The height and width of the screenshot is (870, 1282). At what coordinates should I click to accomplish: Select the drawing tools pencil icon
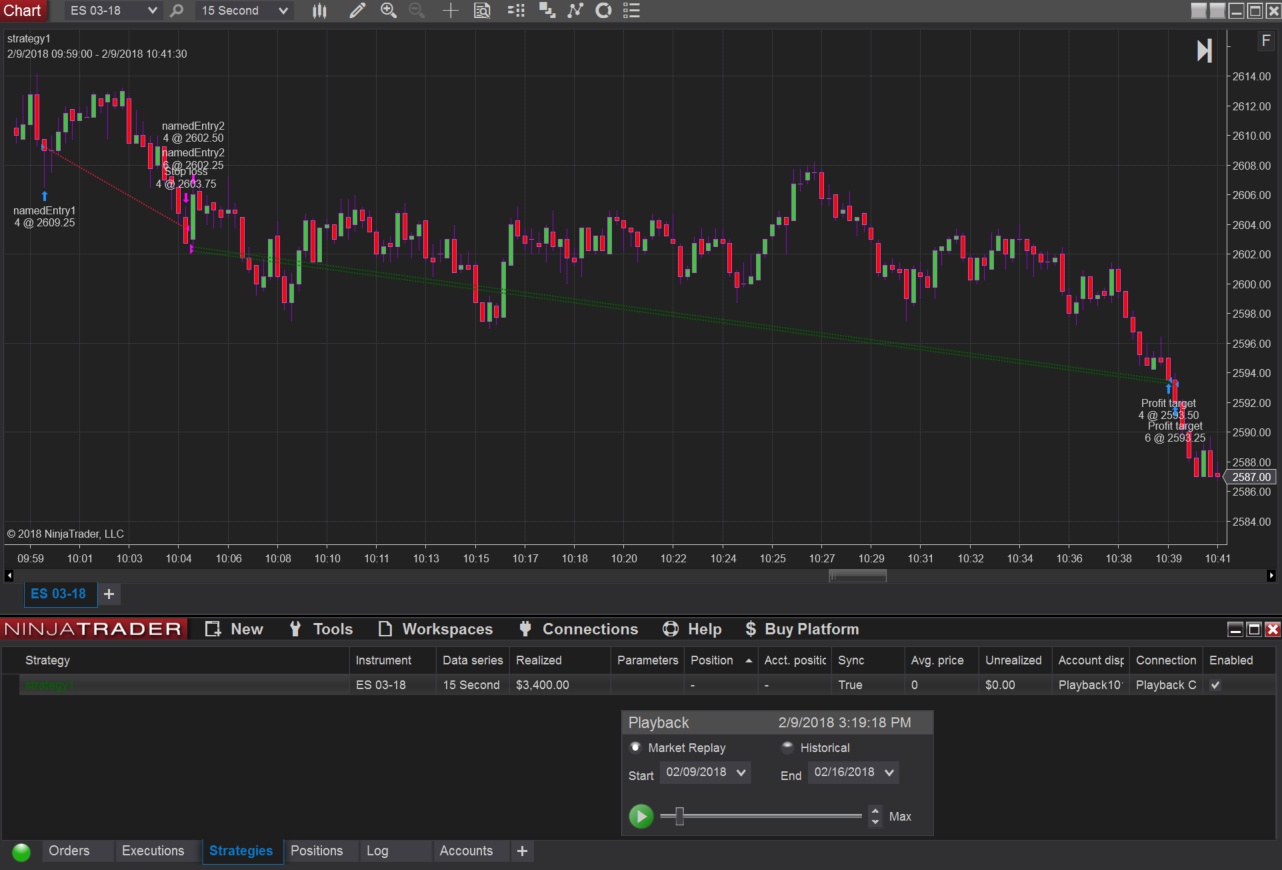[357, 11]
